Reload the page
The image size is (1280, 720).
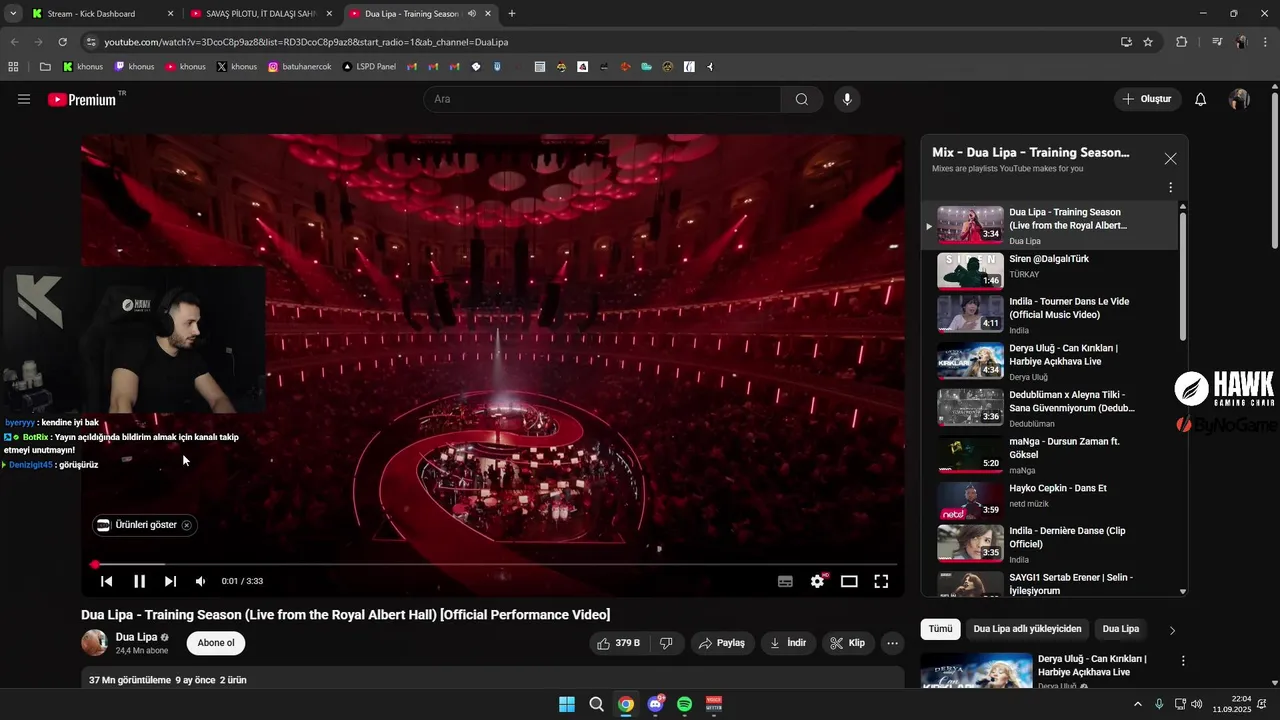pos(62,42)
